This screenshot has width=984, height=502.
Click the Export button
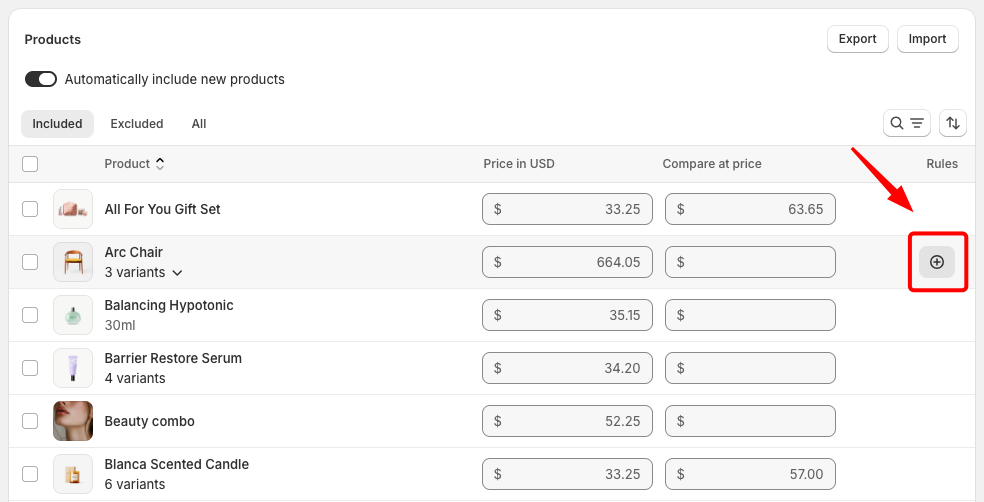click(857, 39)
